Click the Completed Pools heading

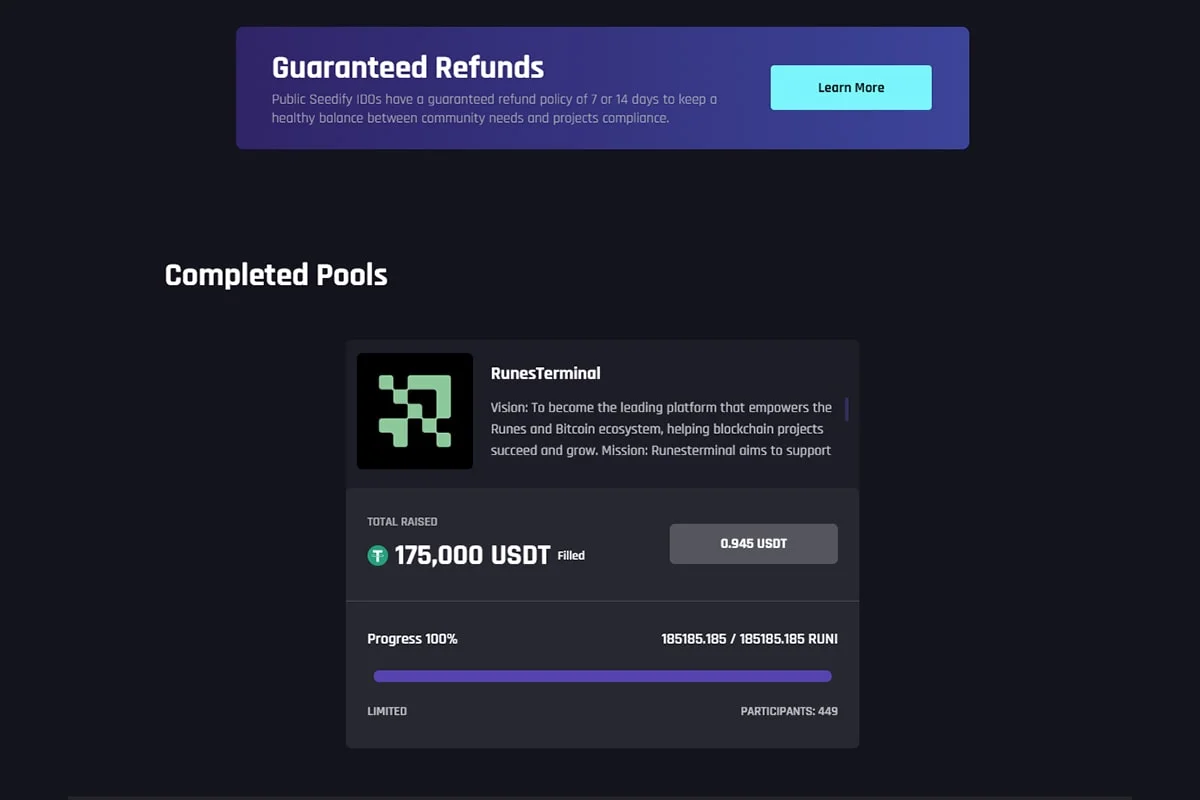(276, 275)
